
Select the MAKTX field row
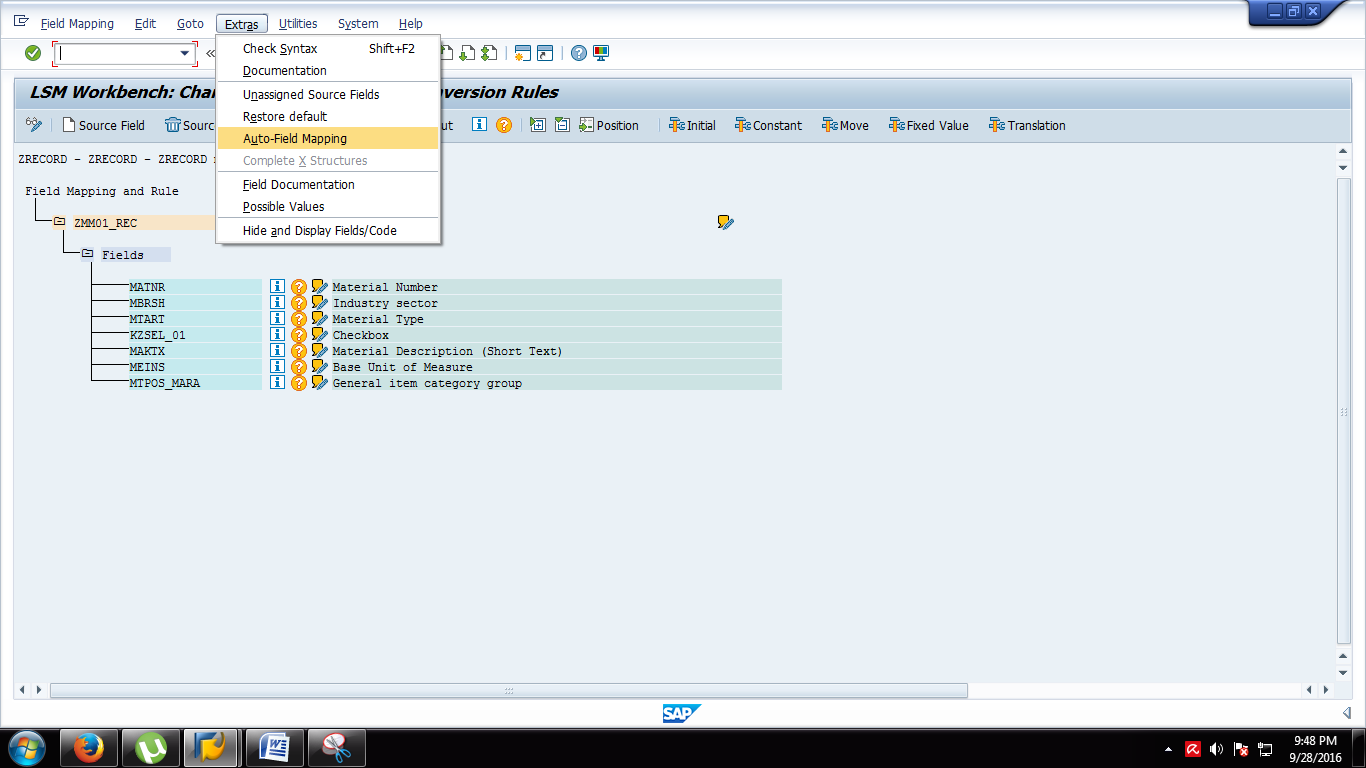click(195, 351)
